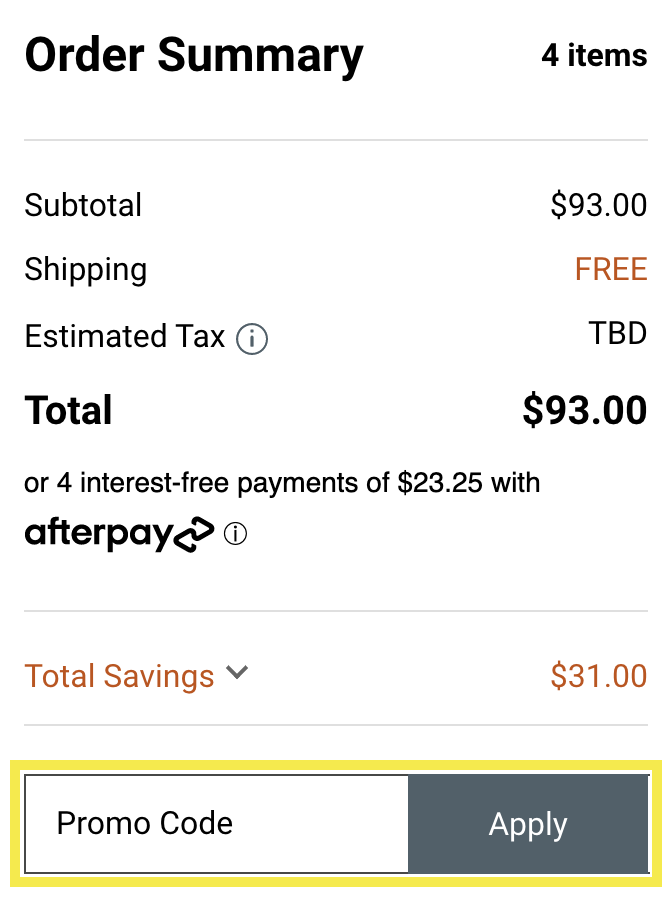Click the interest-free payments of $23.25 text
670x900 pixels.
pyautogui.click(x=282, y=483)
